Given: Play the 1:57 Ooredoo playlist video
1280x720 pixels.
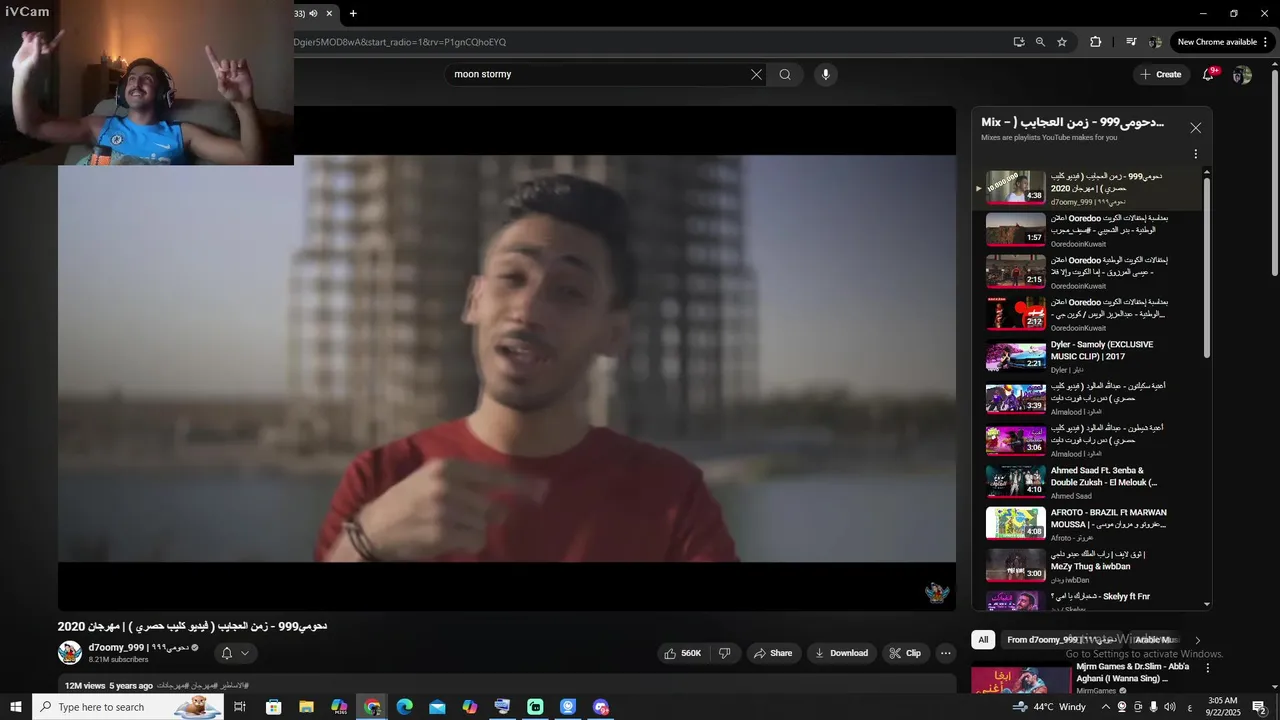Looking at the screenshot, I should (1088, 231).
